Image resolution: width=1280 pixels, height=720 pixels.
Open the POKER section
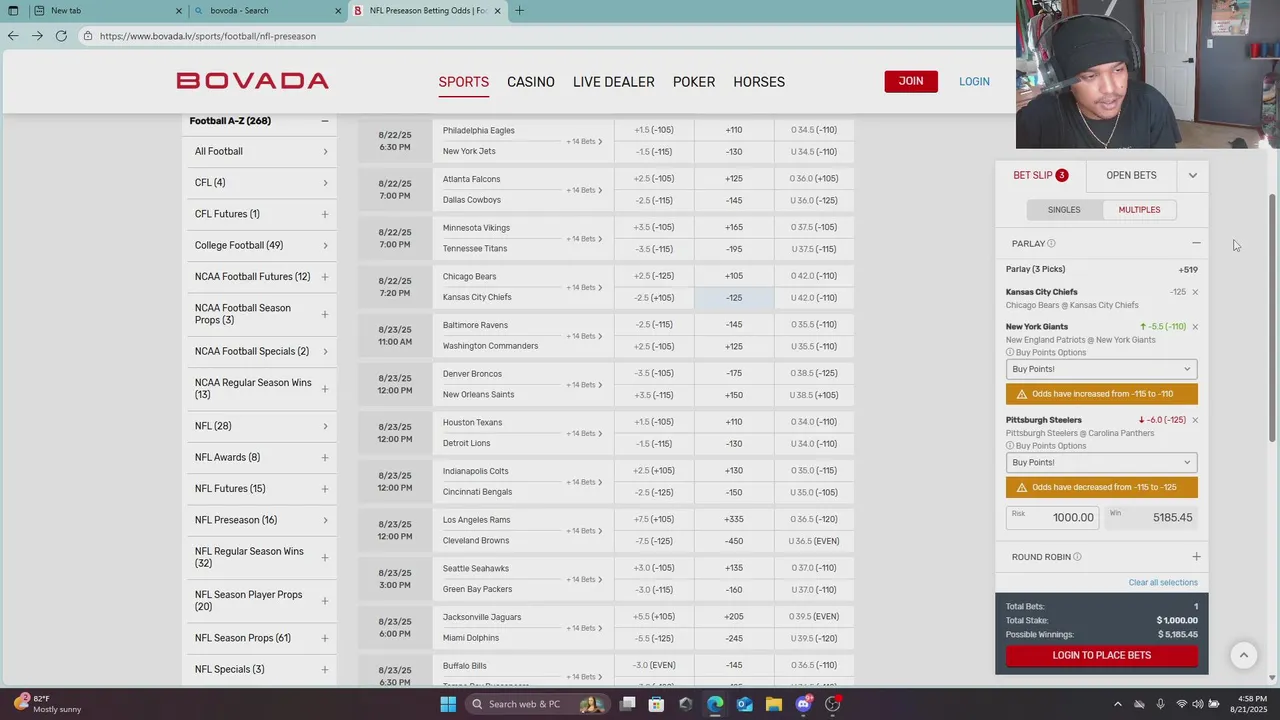coord(694,82)
